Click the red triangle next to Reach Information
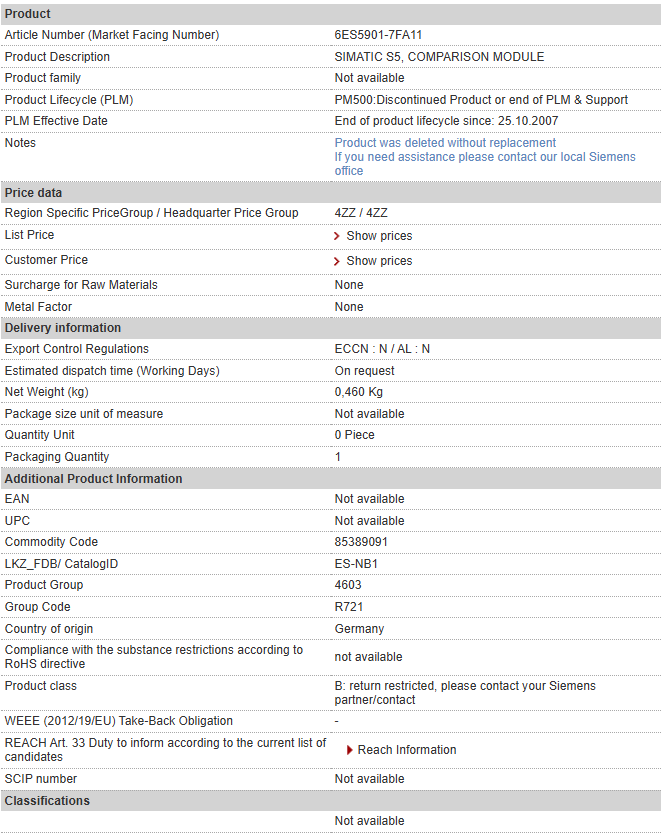668x837 pixels. 350,750
